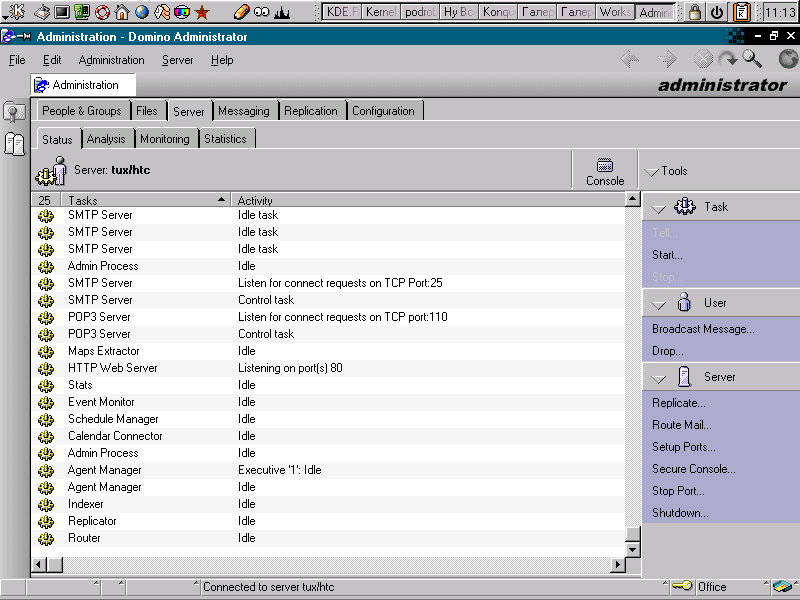
Task: Open the pencil editor icon in KDE panel
Action: (241, 12)
